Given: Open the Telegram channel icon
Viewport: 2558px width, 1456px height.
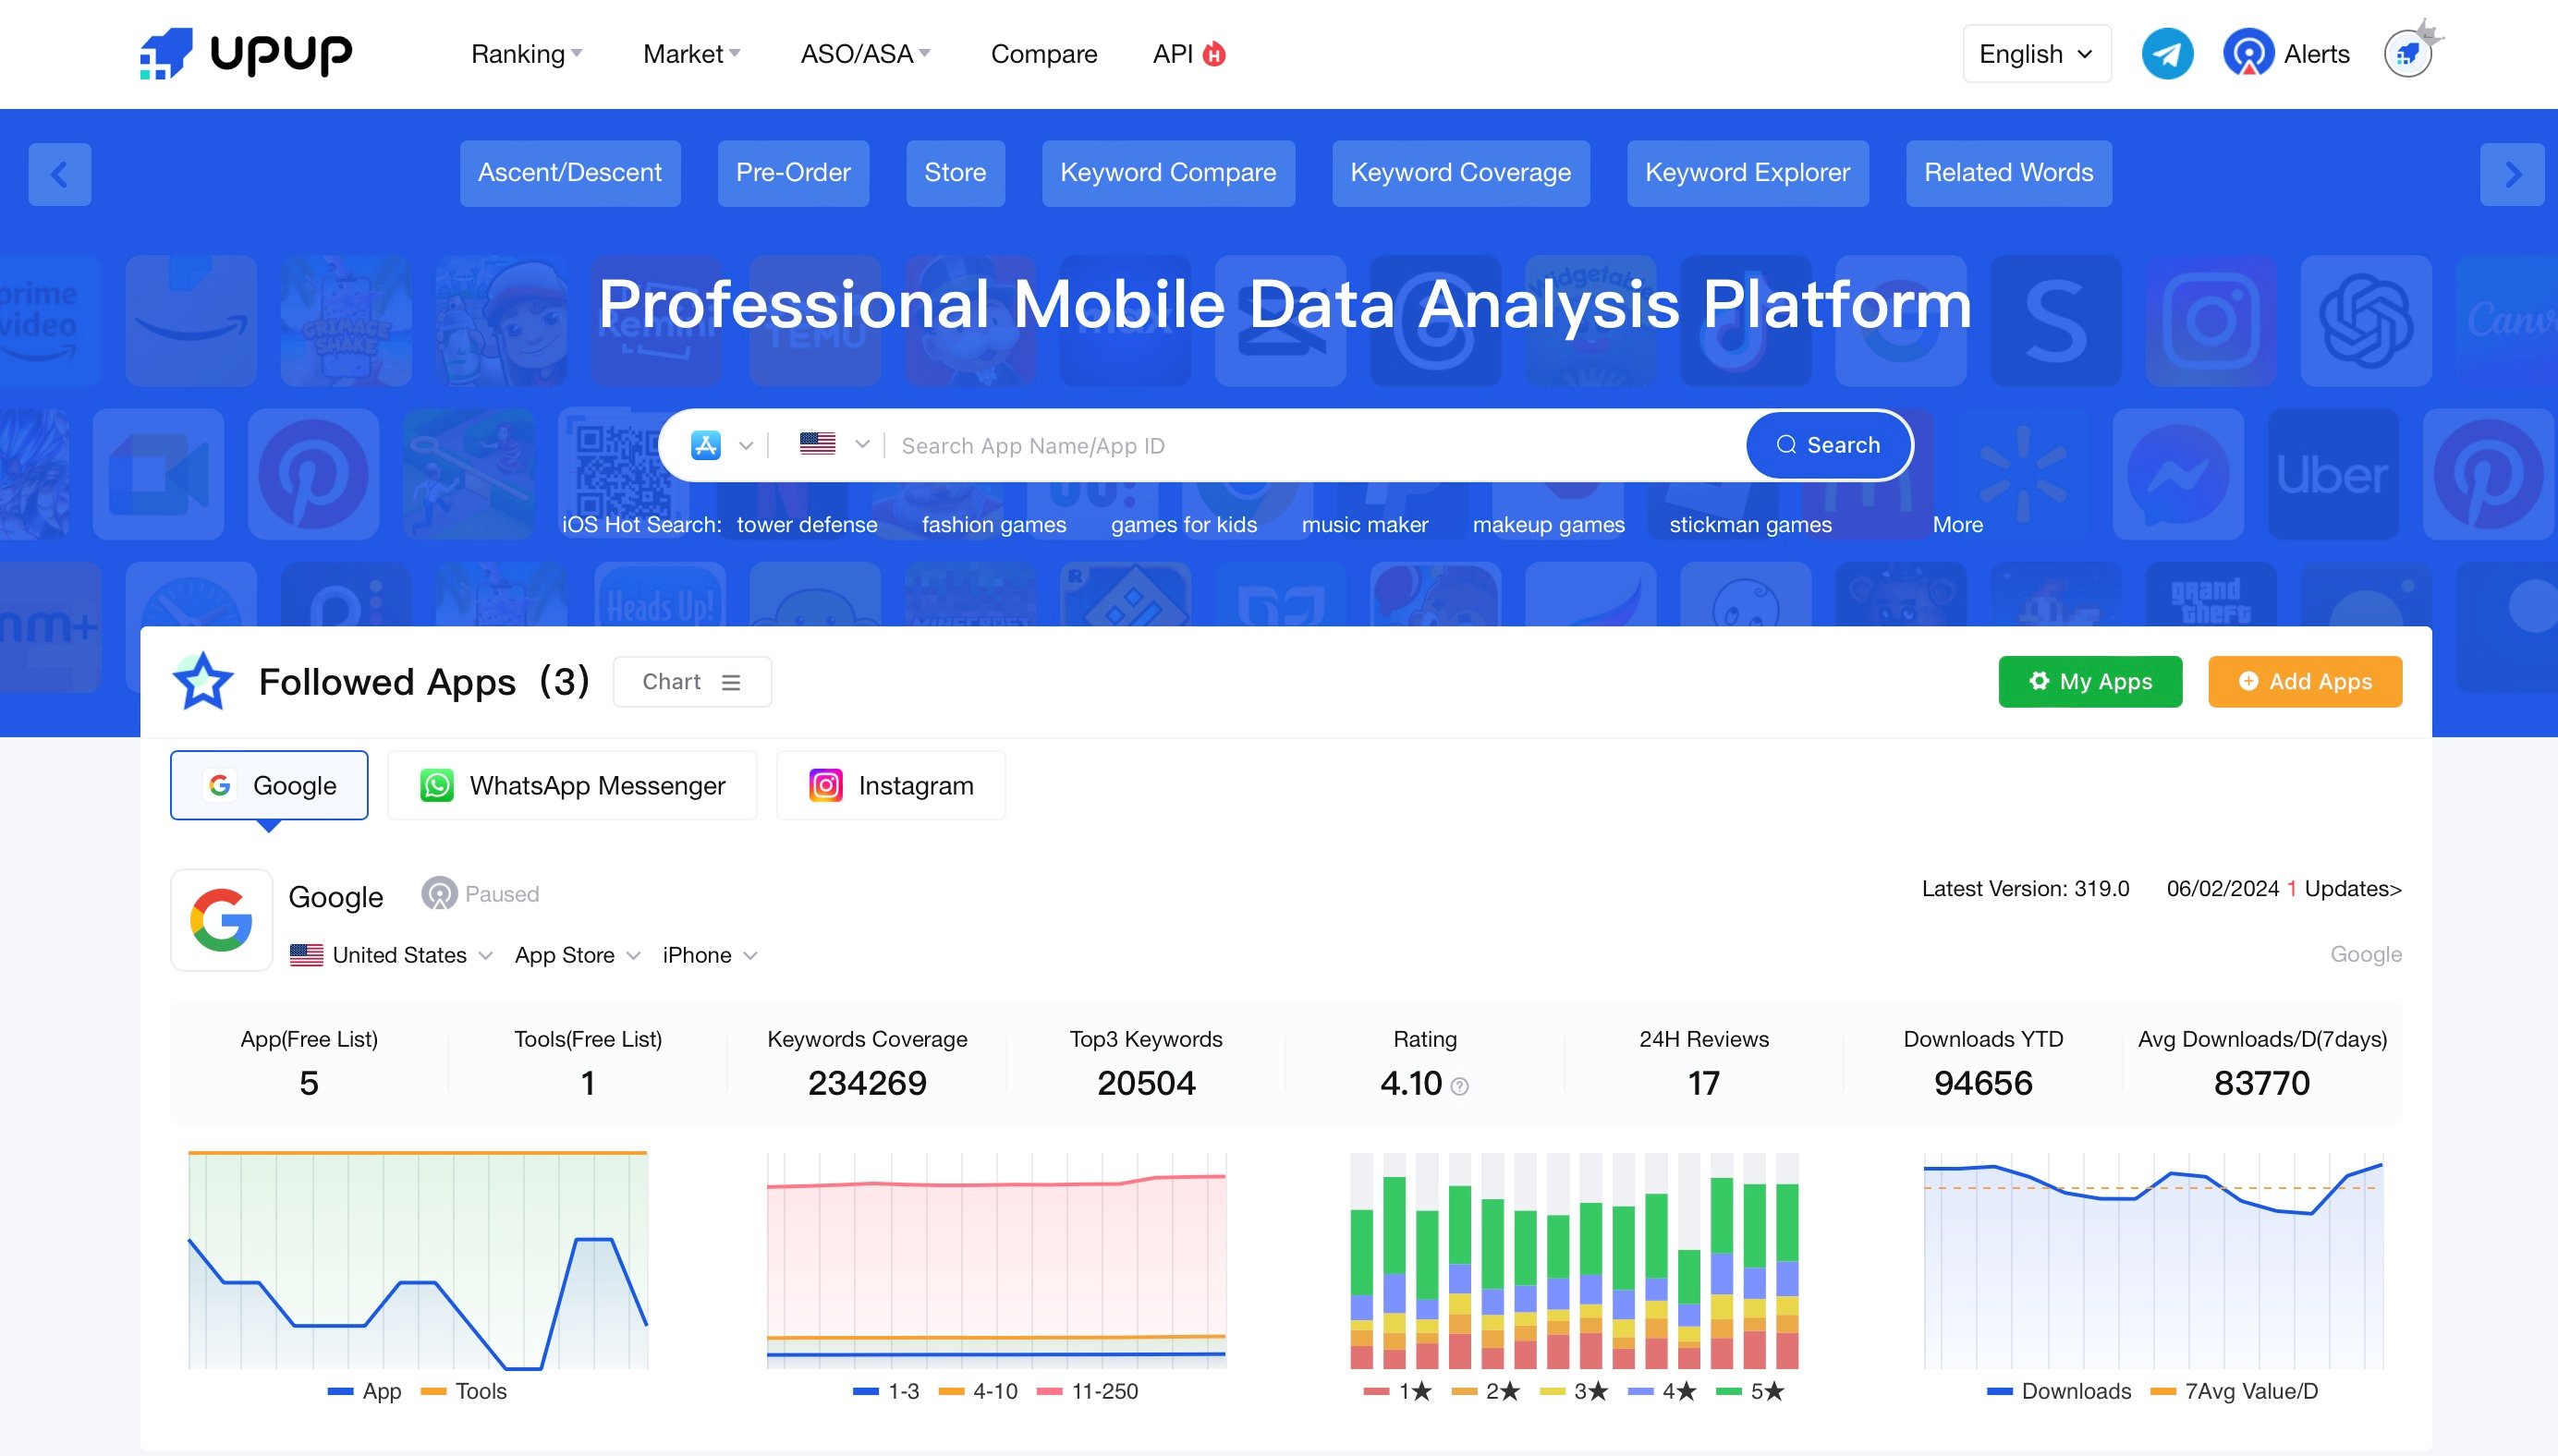Looking at the screenshot, I should point(2166,54).
